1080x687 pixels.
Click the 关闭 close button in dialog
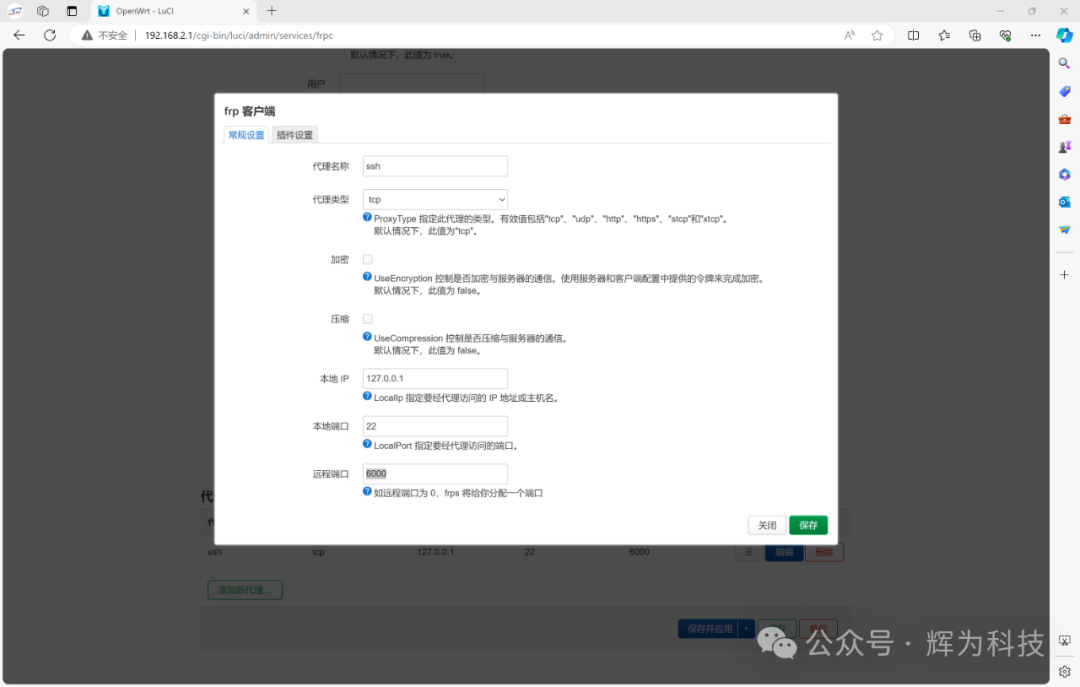[x=767, y=525]
